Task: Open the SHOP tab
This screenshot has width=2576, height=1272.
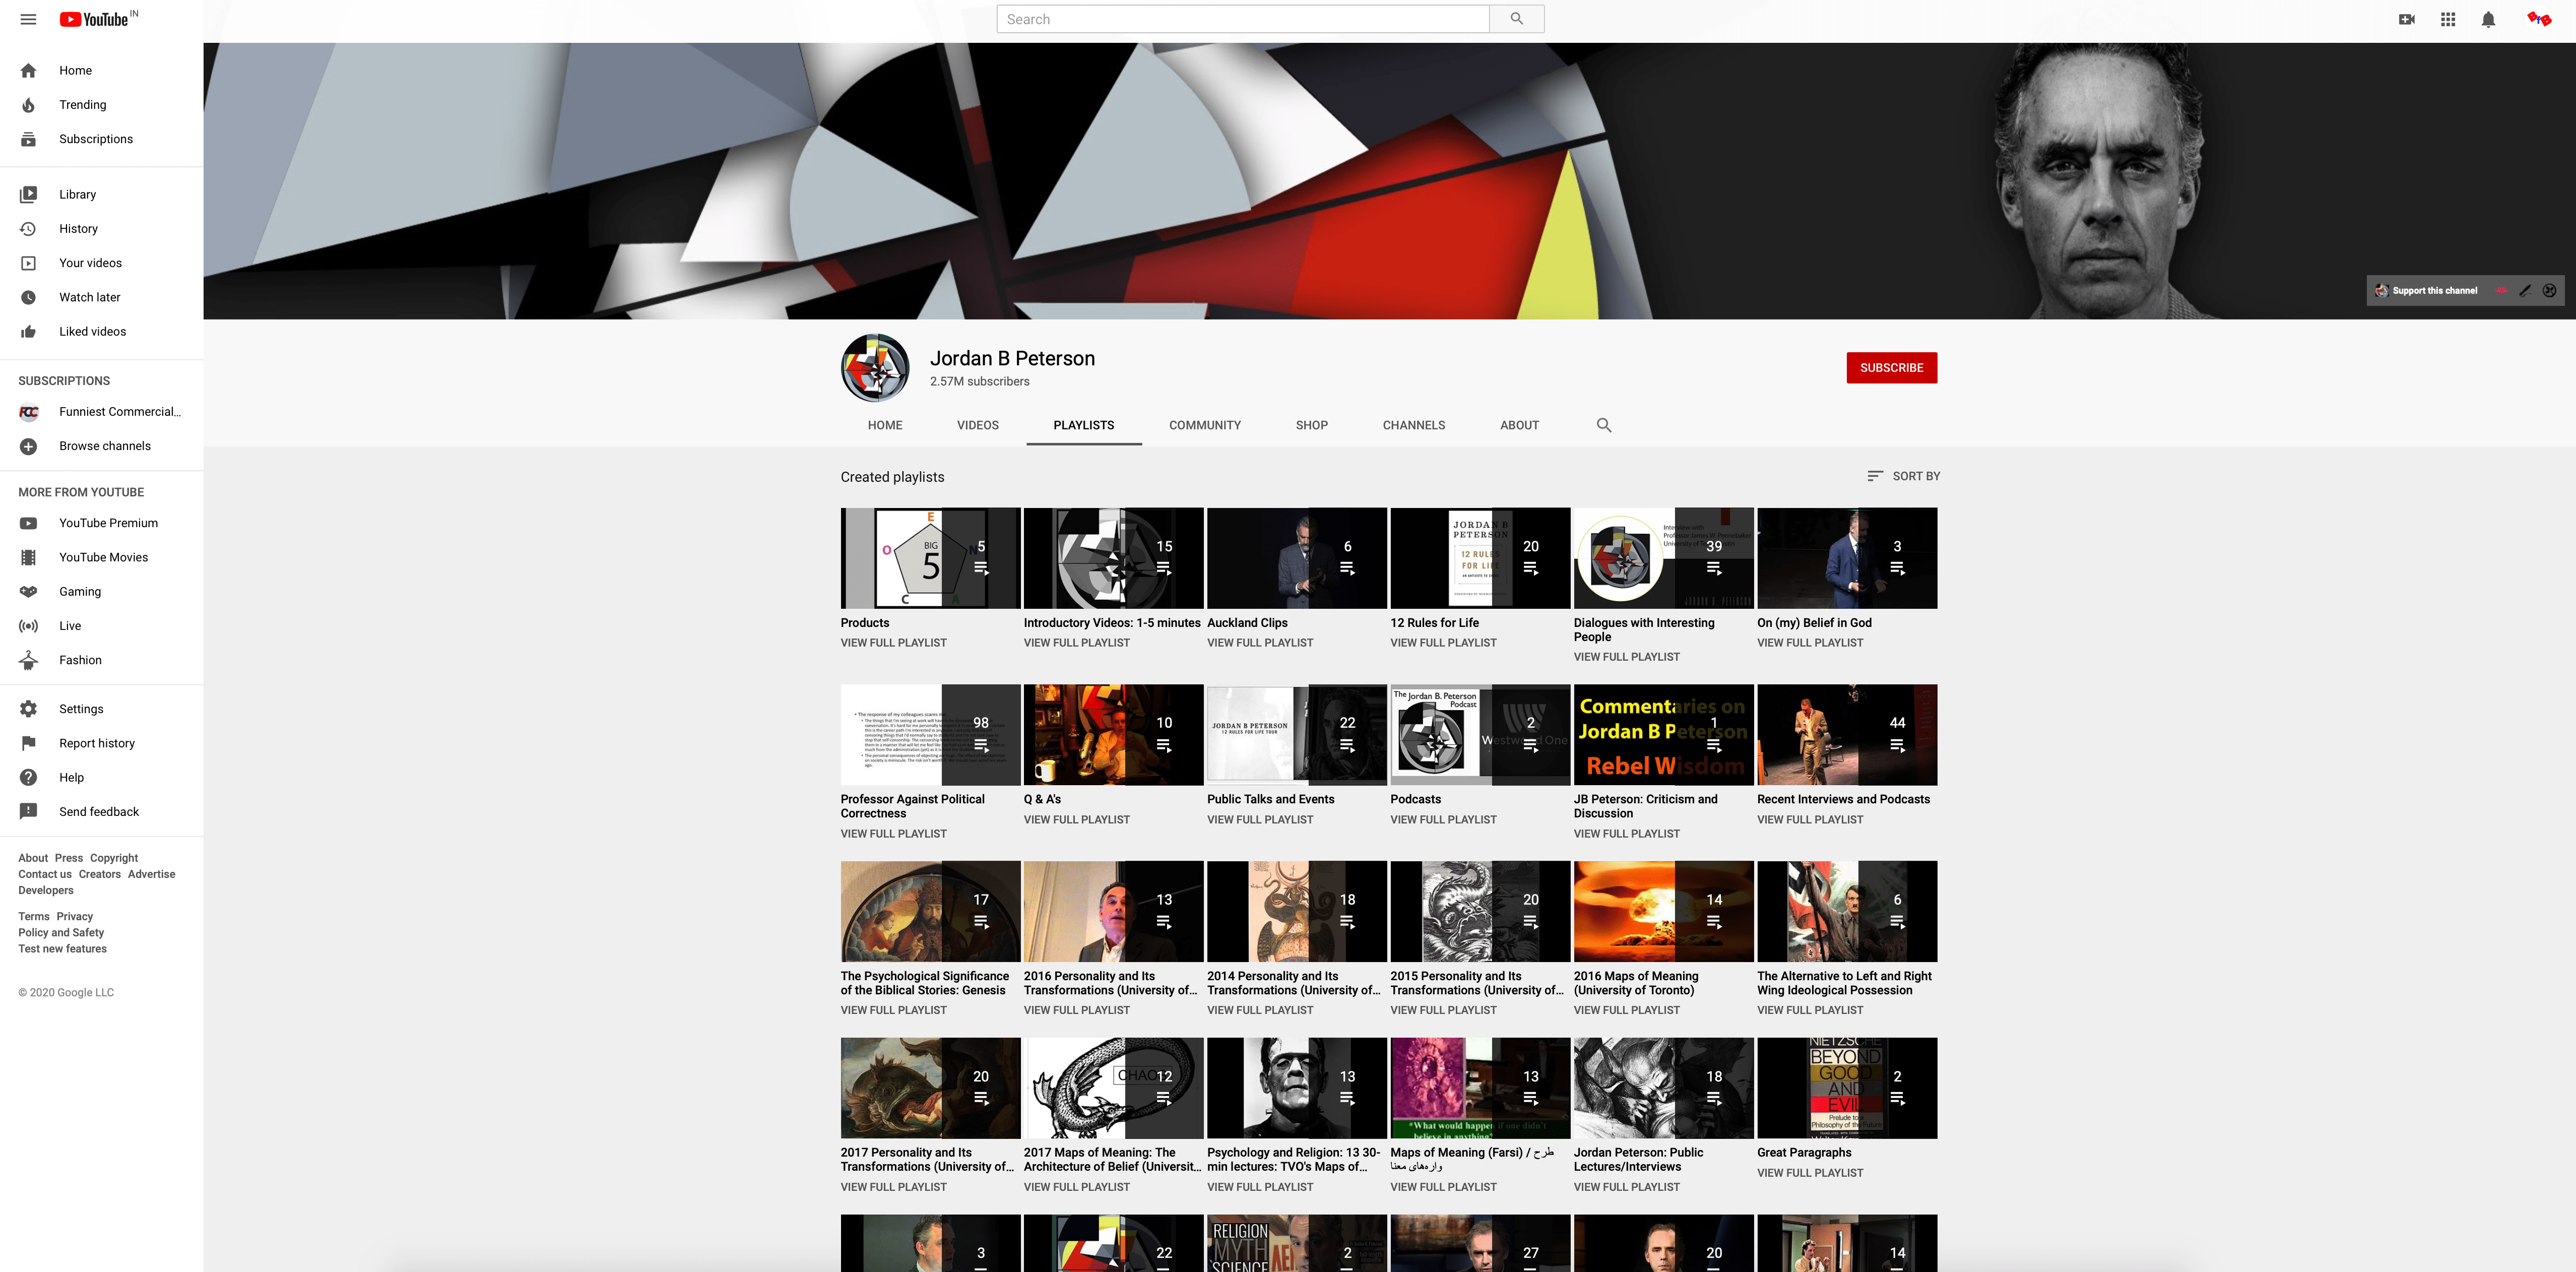Action: click(1312, 425)
